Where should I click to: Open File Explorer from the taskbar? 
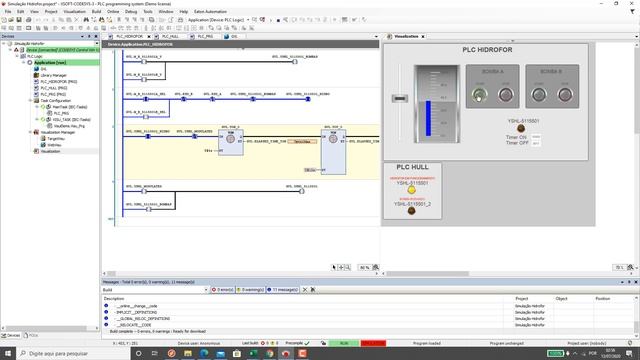188,353
